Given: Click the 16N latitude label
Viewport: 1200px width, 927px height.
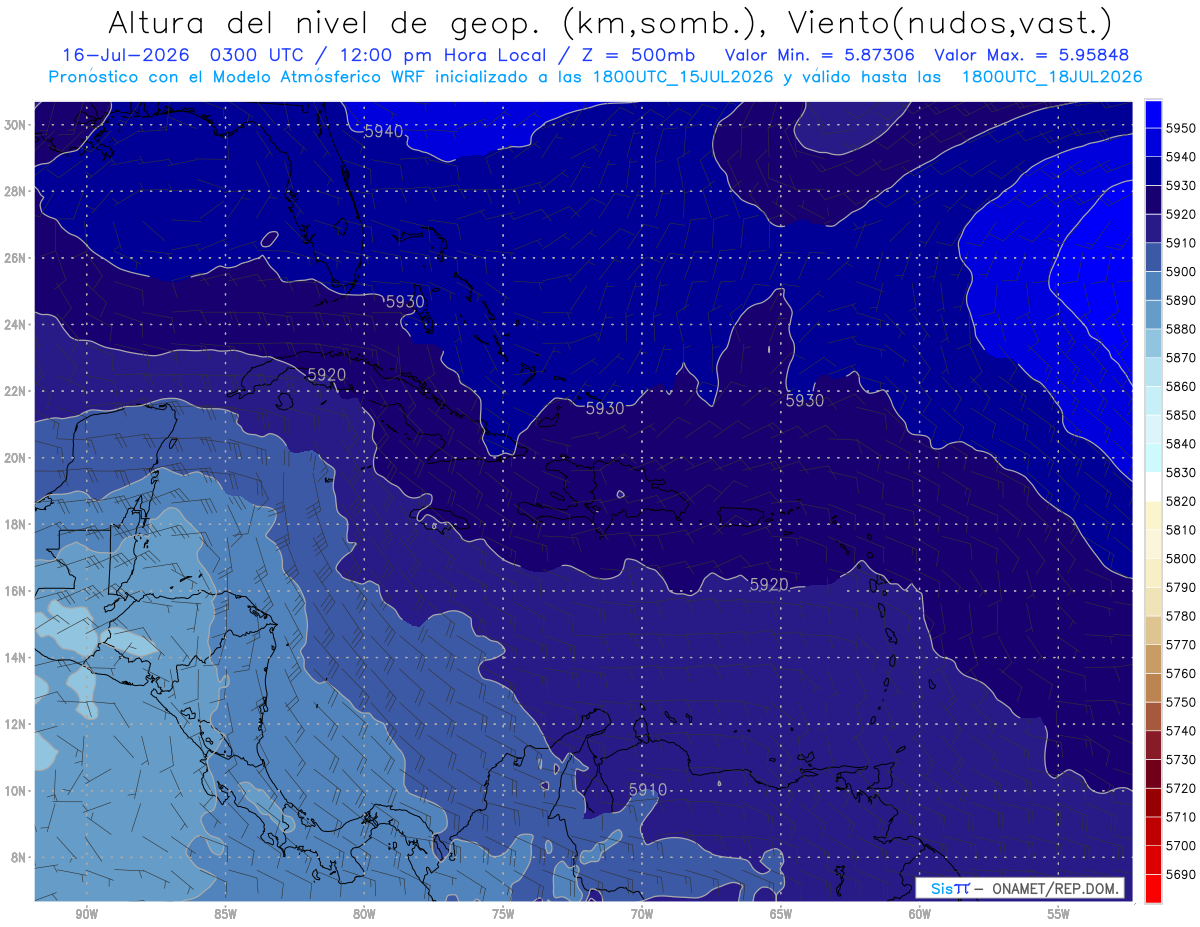Looking at the screenshot, I should (x=17, y=591).
